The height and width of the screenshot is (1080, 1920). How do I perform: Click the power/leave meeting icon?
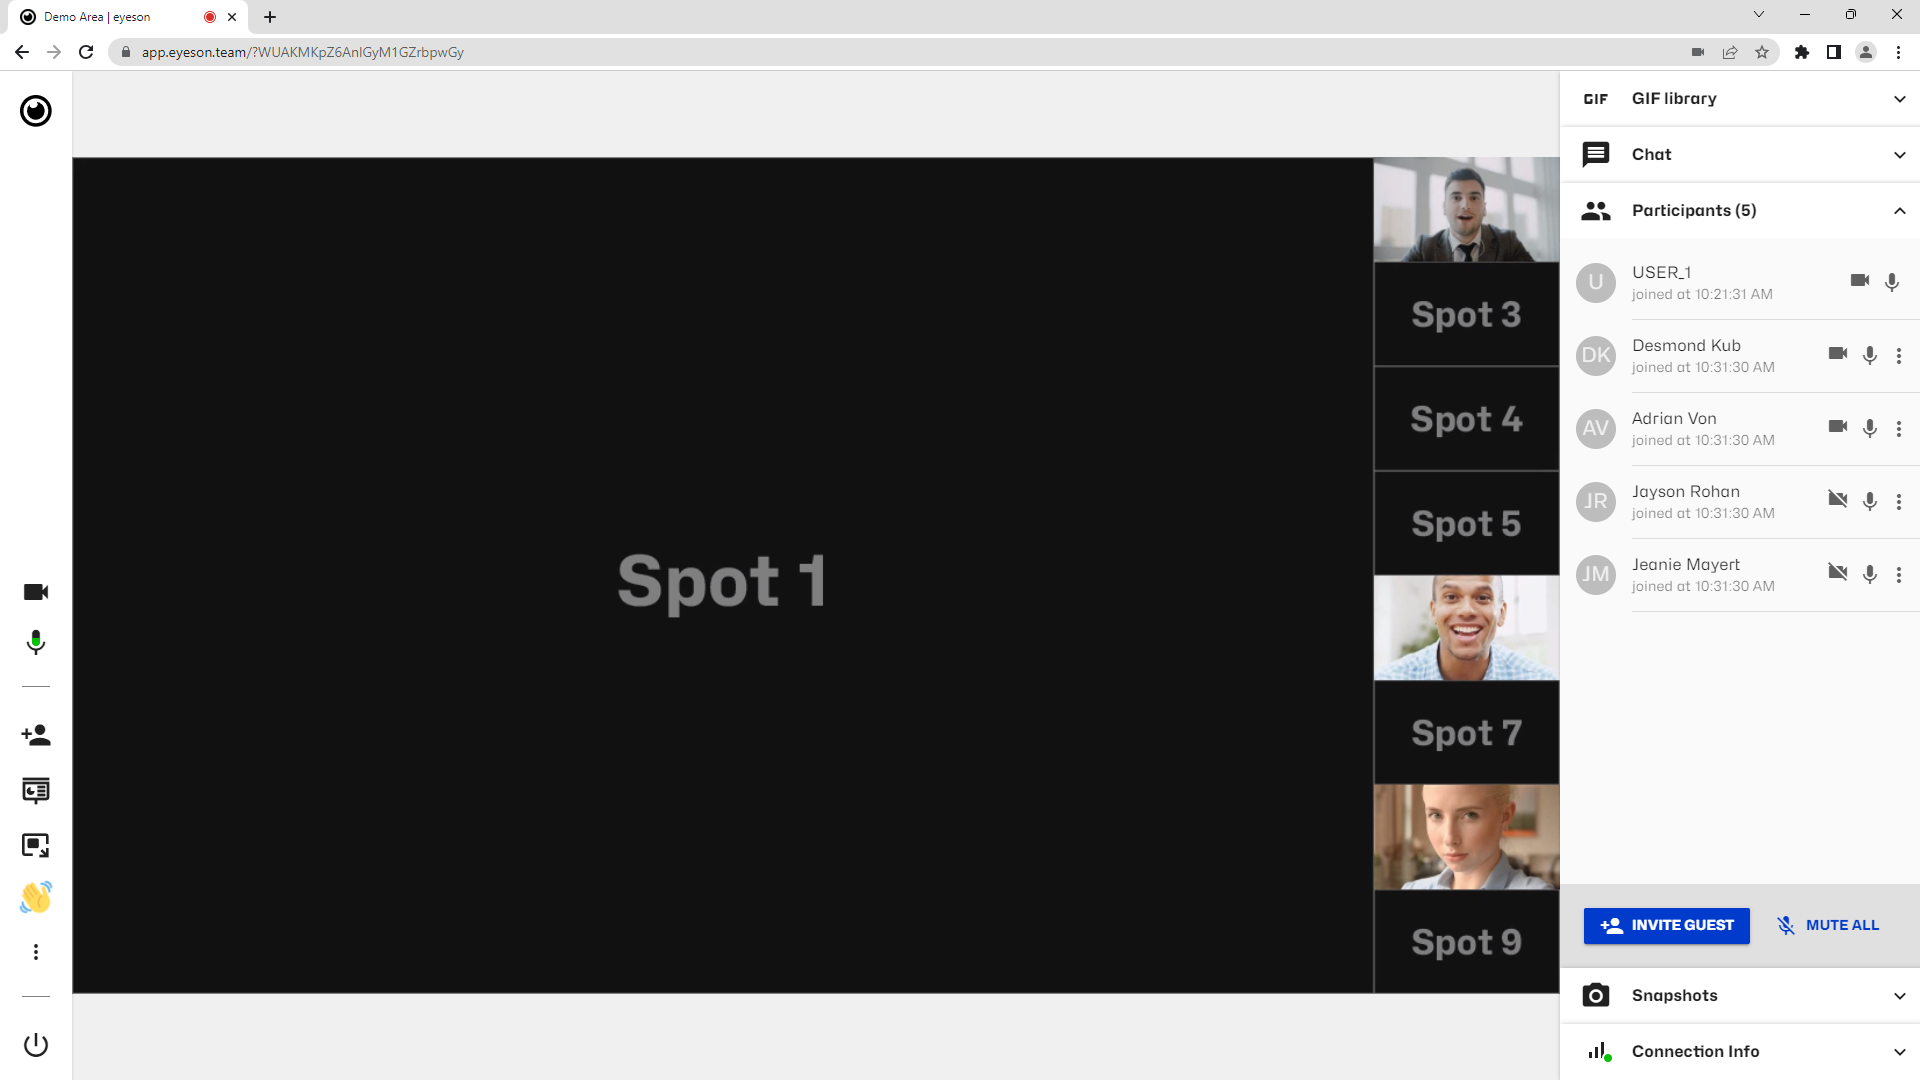[x=36, y=1044]
